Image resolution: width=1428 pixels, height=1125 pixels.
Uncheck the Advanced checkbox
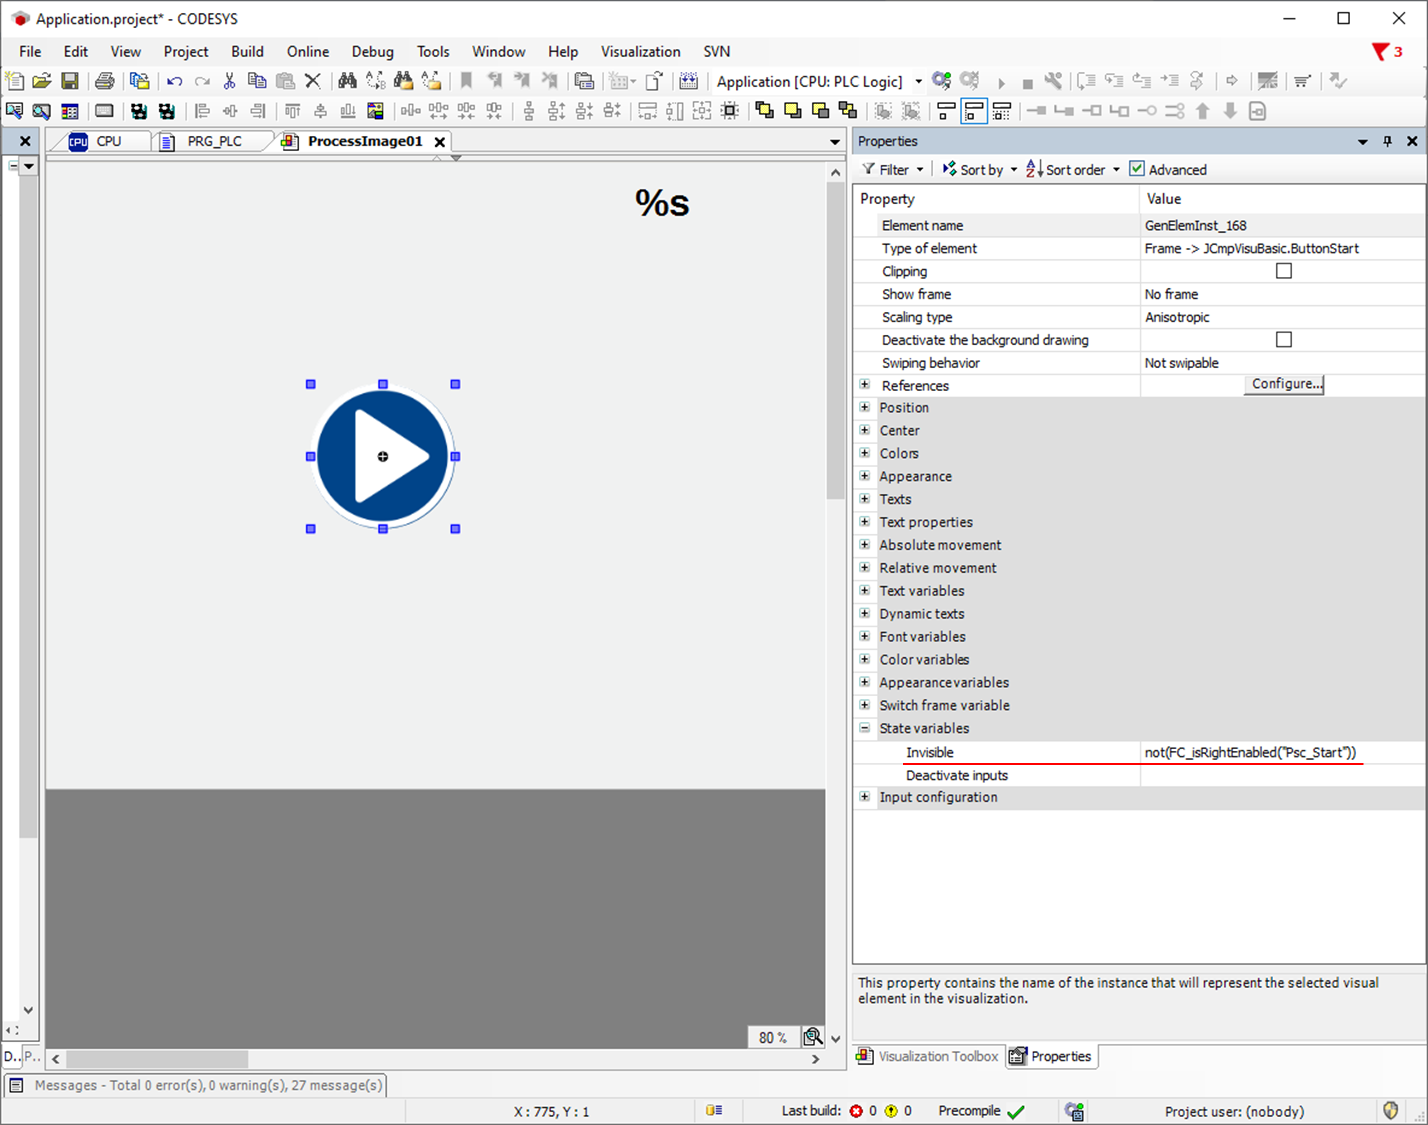point(1137,169)
